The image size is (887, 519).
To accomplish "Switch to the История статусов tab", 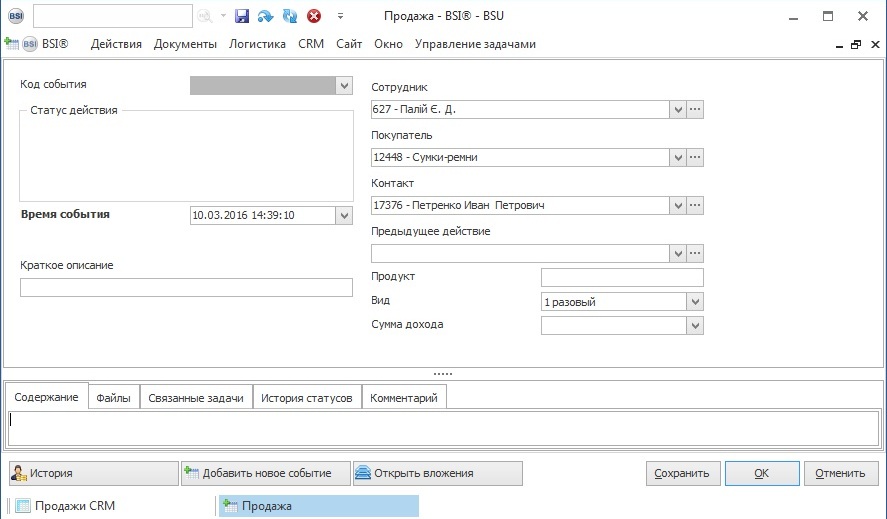I will coord(306,398).
